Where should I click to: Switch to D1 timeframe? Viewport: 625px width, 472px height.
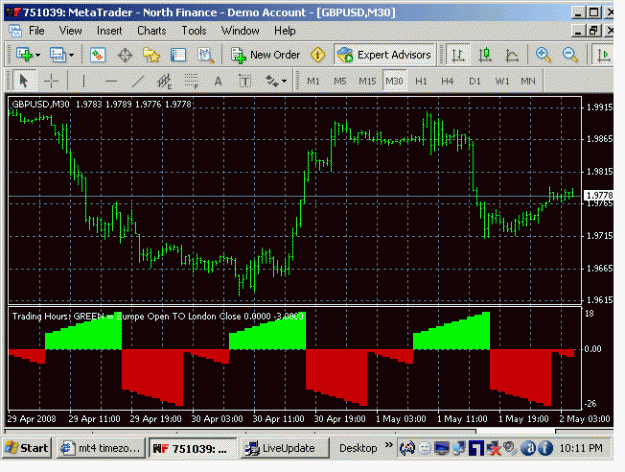point(474,81)
